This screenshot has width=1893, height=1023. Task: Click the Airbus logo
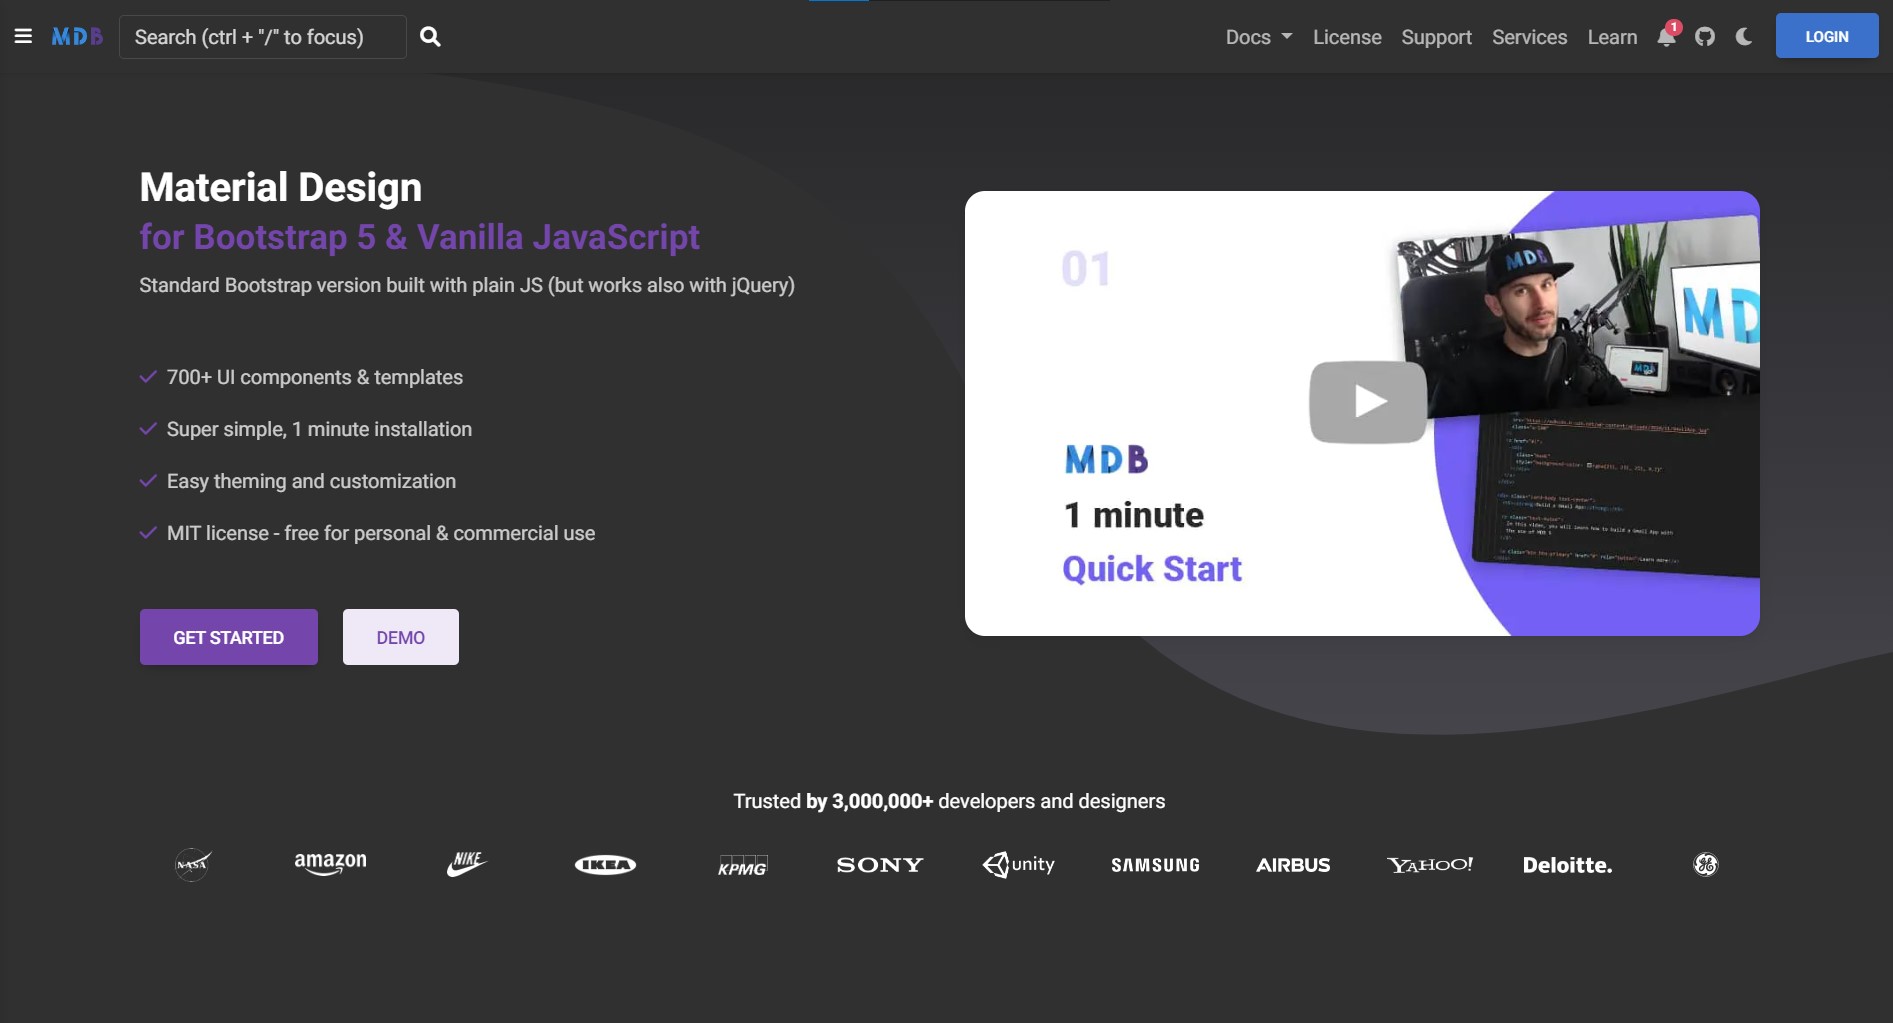point(1293,865)
